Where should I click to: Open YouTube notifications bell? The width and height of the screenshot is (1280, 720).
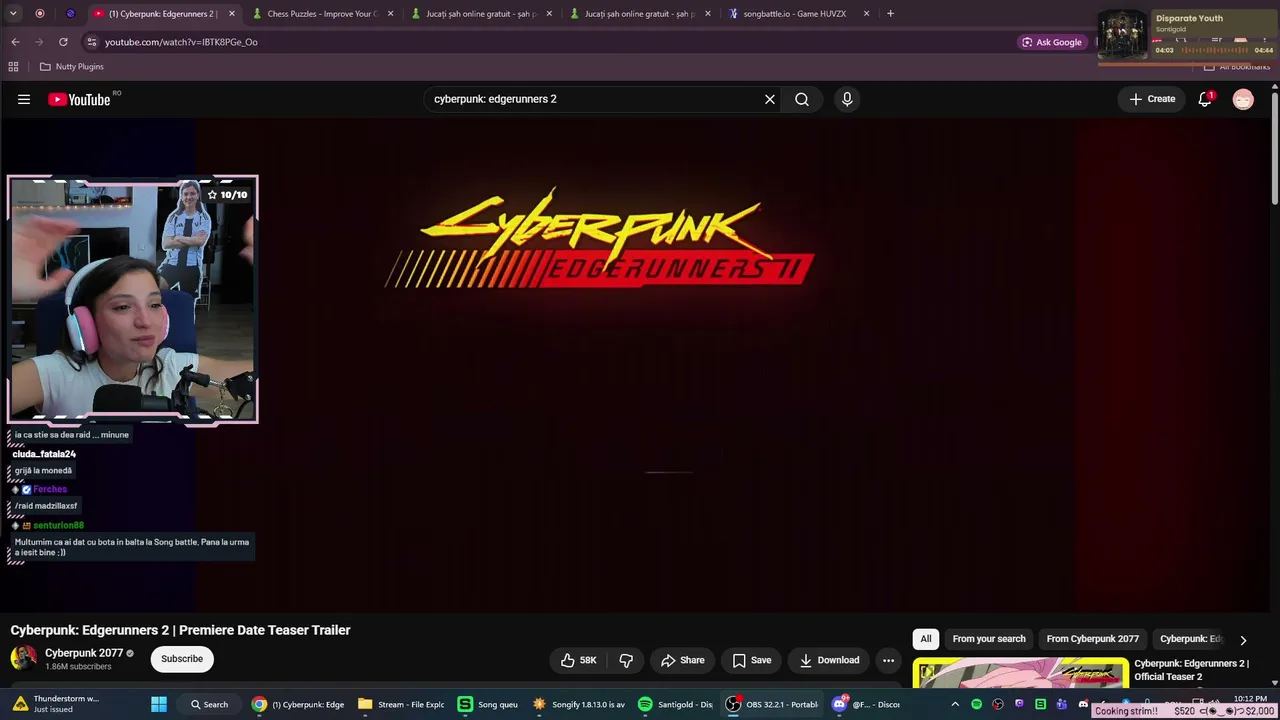point(1205,99)
